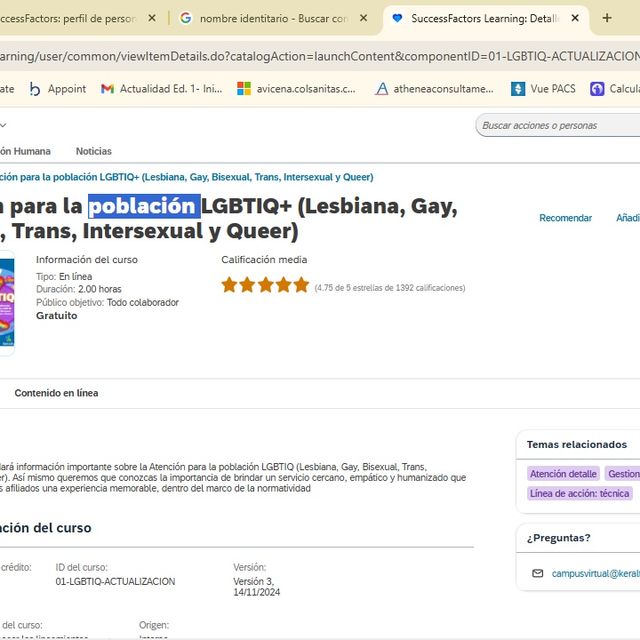The width and height of the screenshot is (640, 640).
Task: Click the course cover thumbnail image
Action: pos(7,302)
